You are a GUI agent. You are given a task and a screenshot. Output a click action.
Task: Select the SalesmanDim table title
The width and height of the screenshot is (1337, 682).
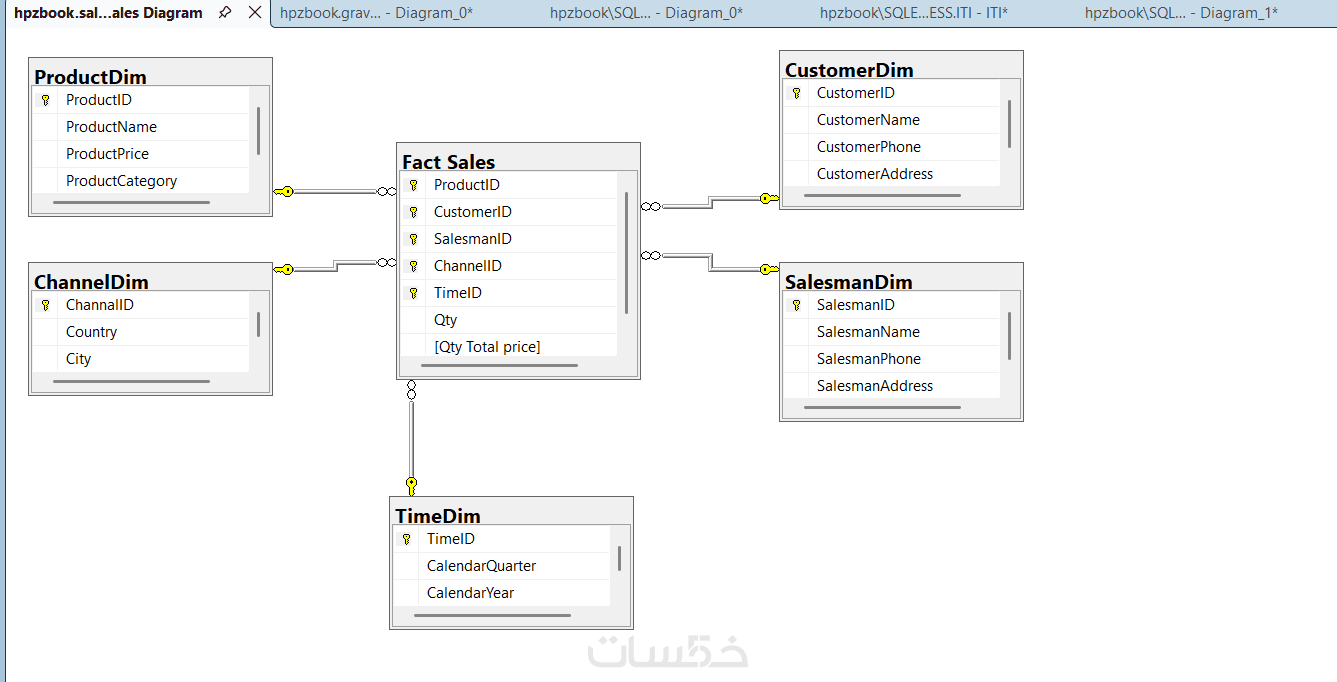849,282
